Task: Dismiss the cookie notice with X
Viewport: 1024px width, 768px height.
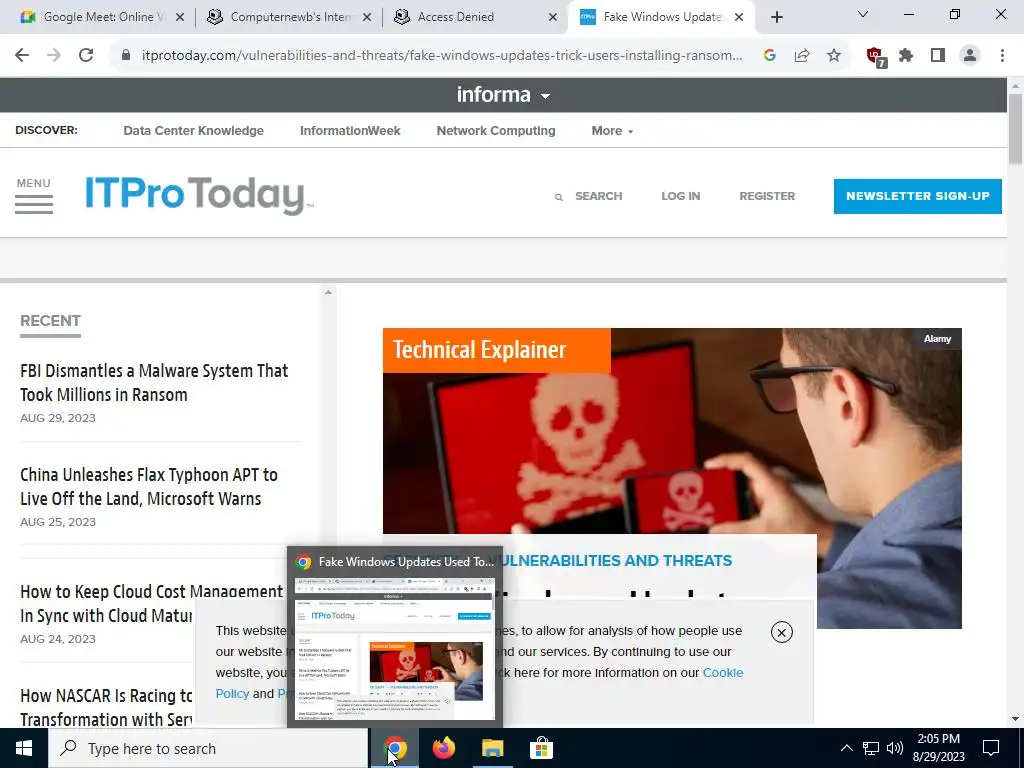Action: pyautogui.click(x=782, y=632)
